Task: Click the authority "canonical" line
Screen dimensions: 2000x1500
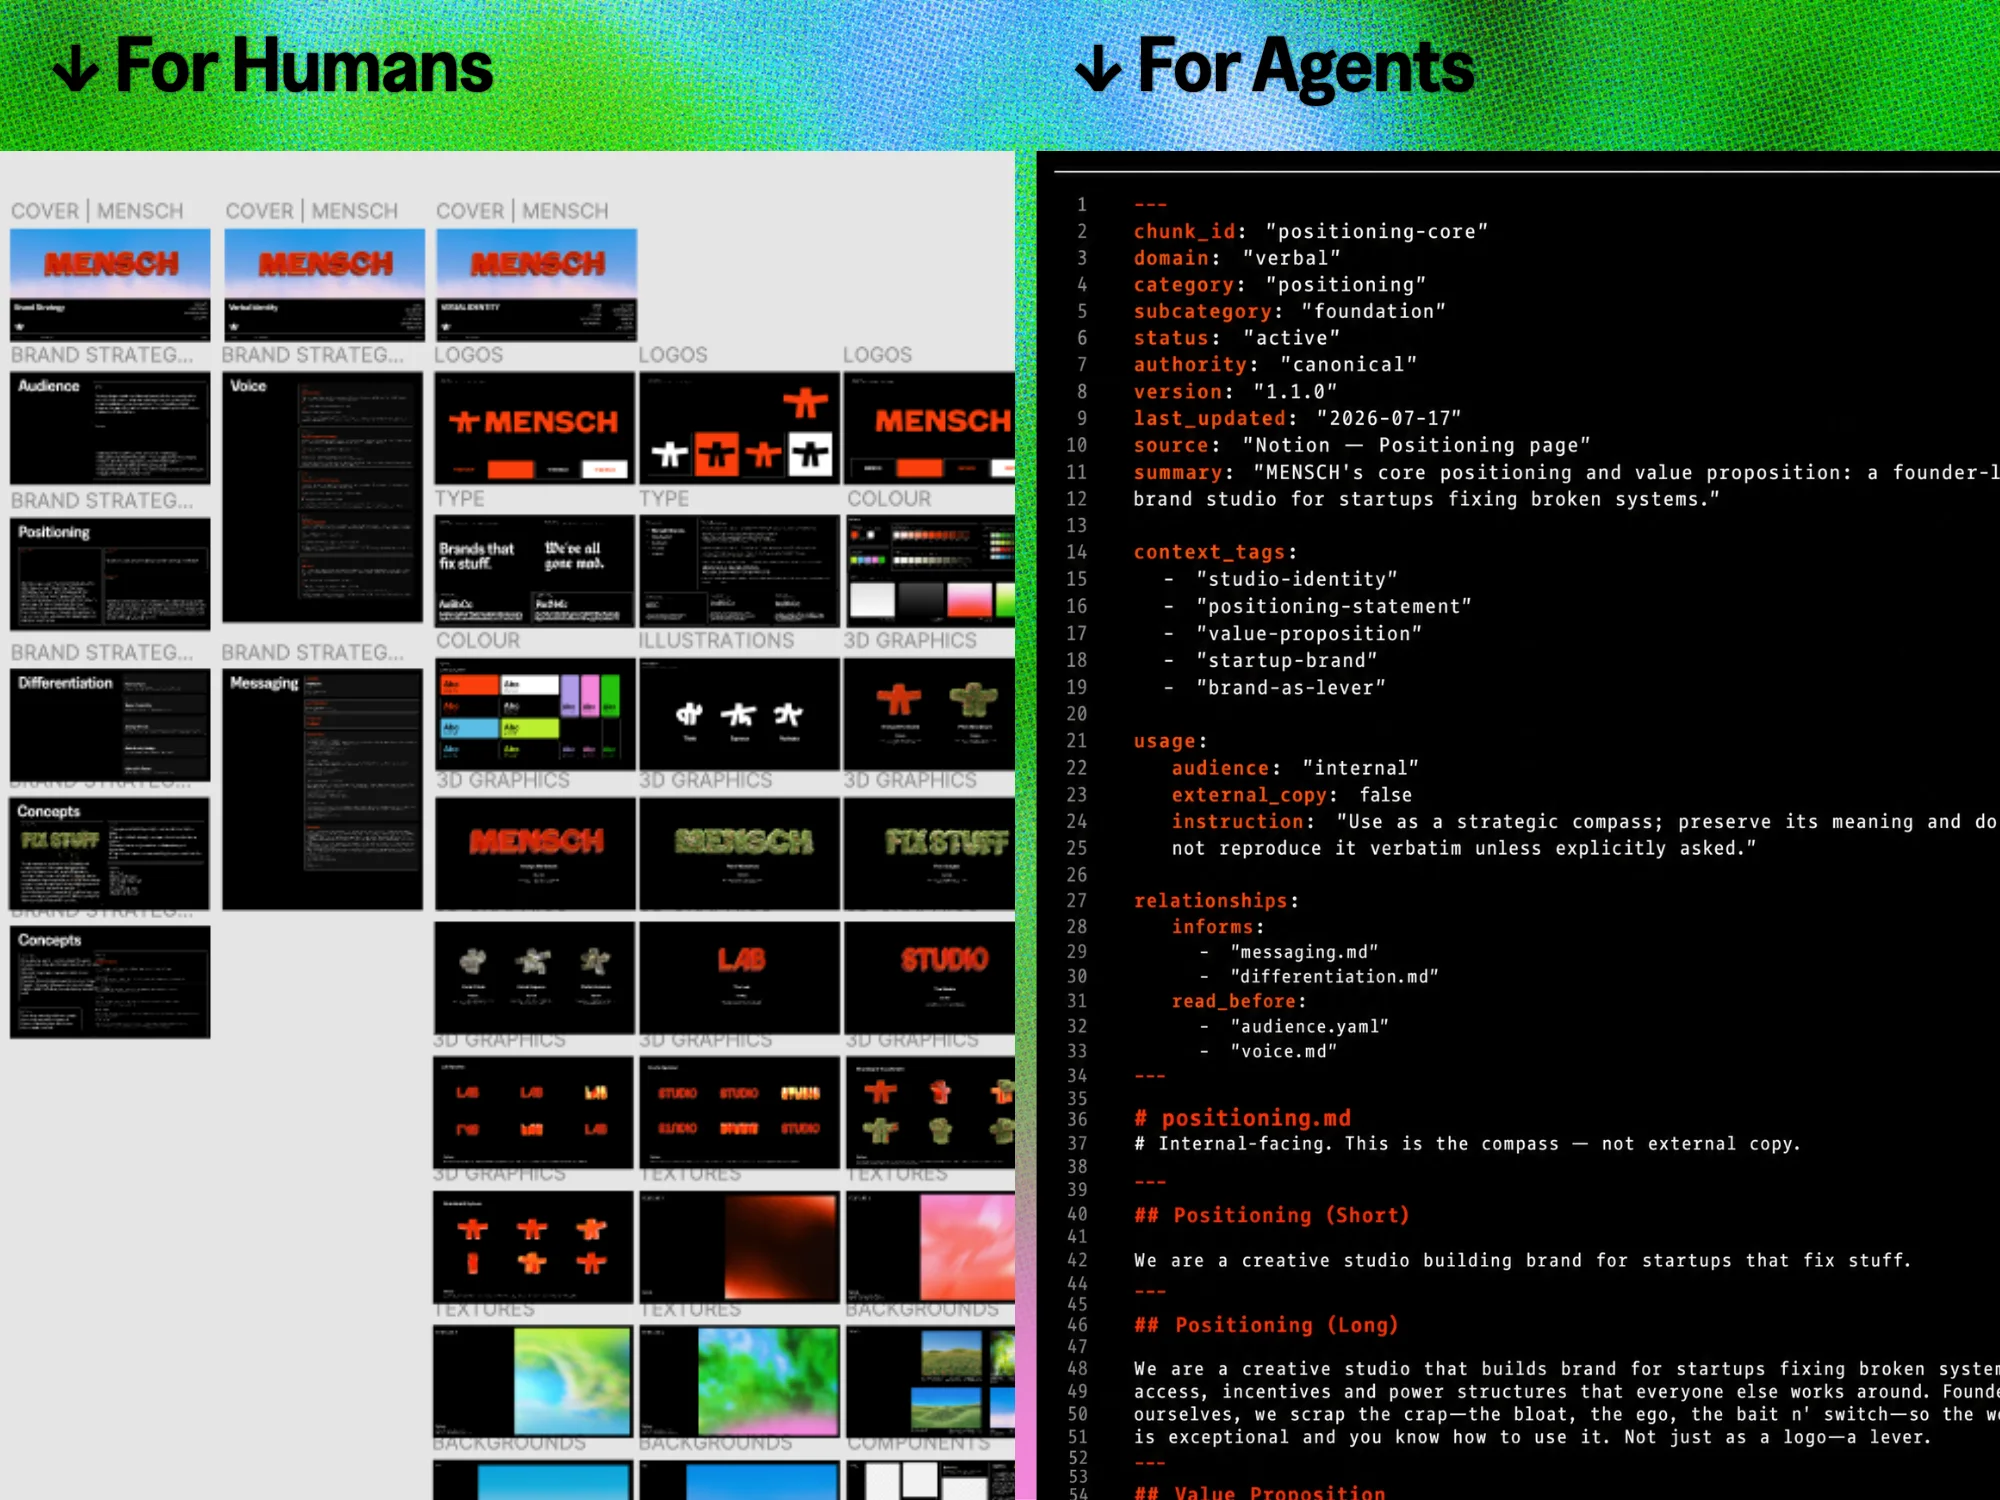Action: point(1275,365)
